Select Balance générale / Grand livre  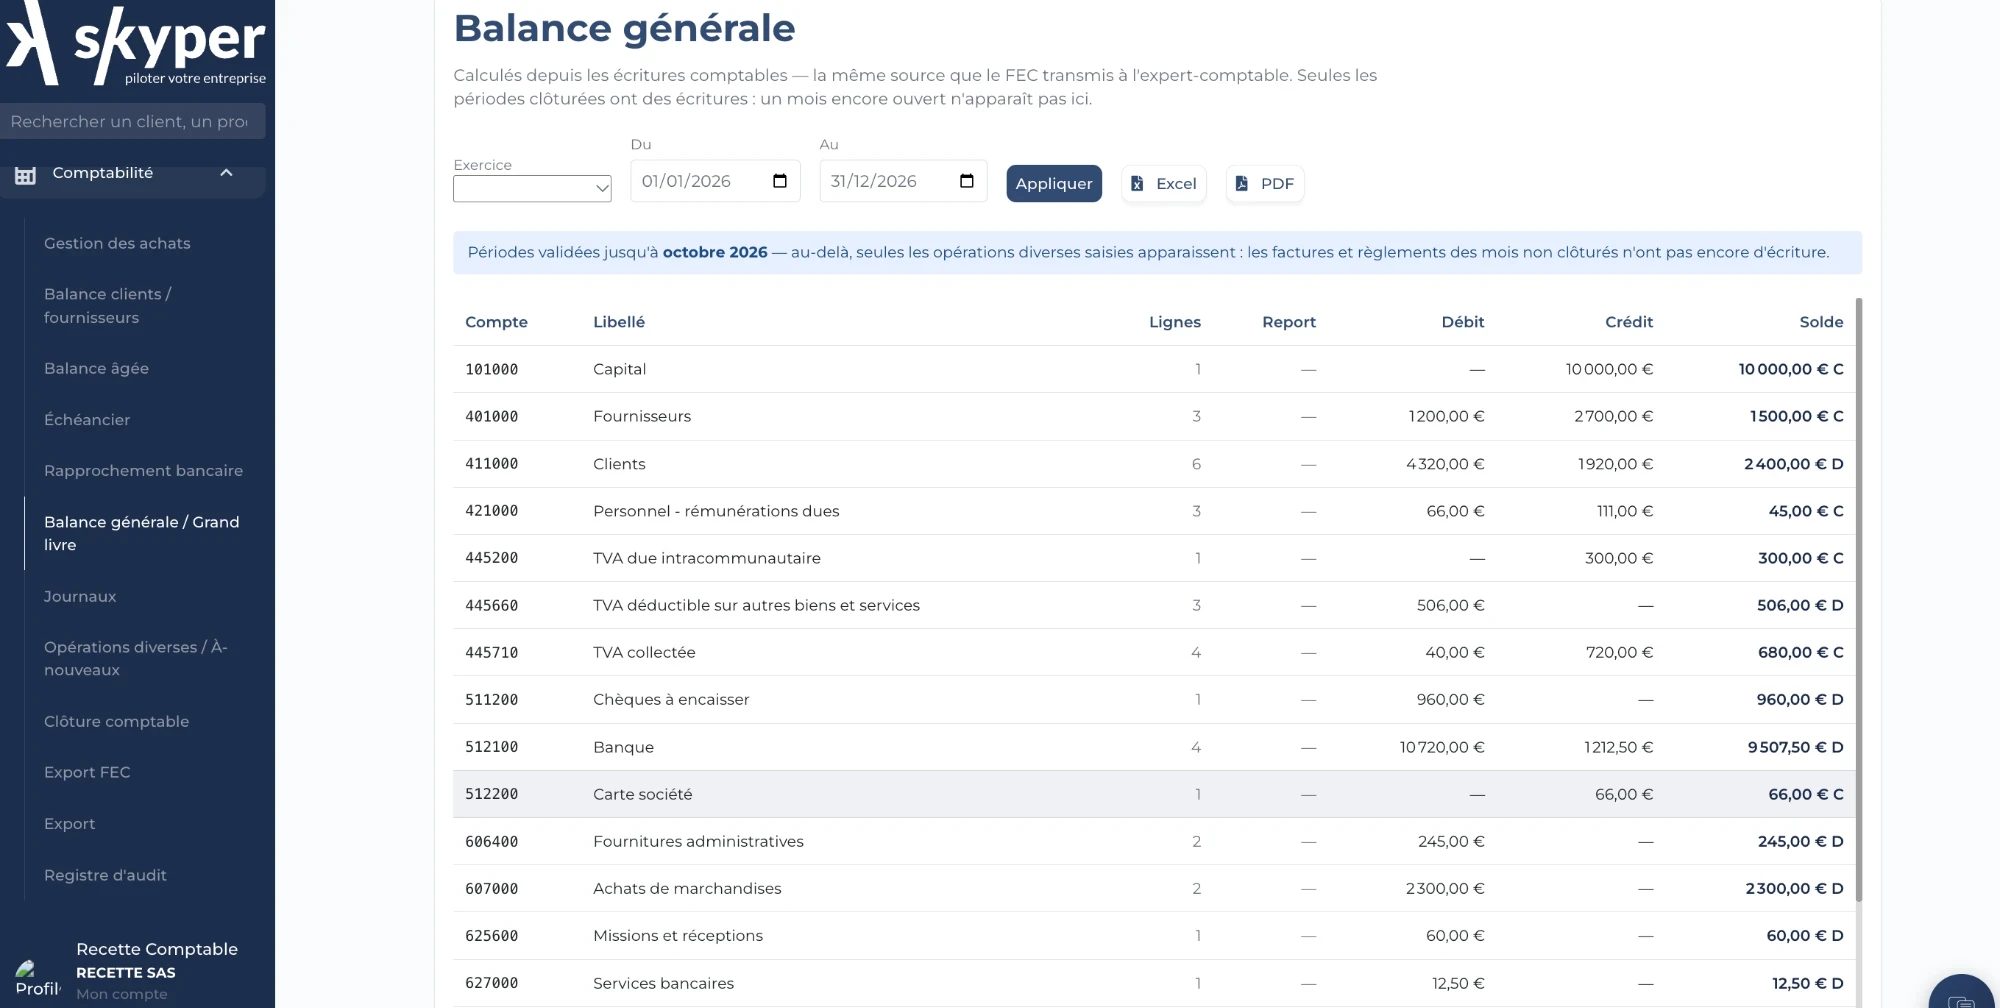point(142,533)
